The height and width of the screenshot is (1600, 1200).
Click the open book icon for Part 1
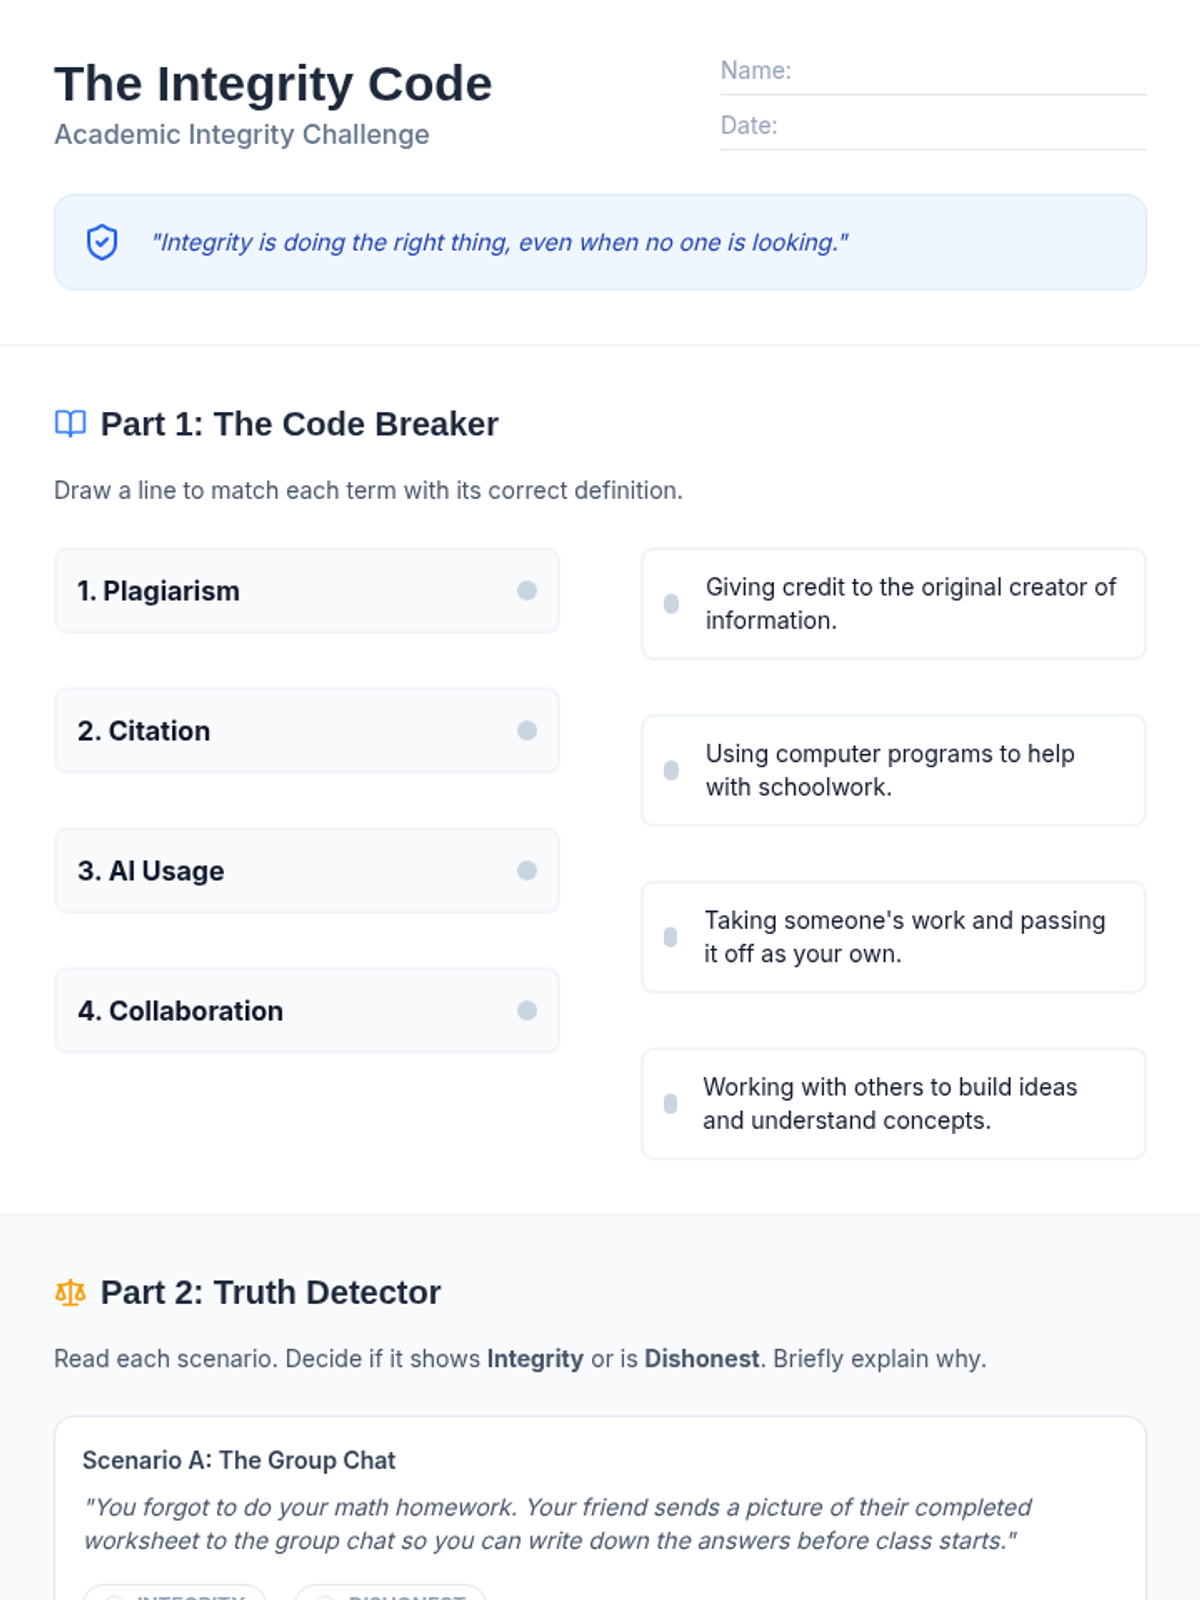pyautogui.click(x=70, y=424)
